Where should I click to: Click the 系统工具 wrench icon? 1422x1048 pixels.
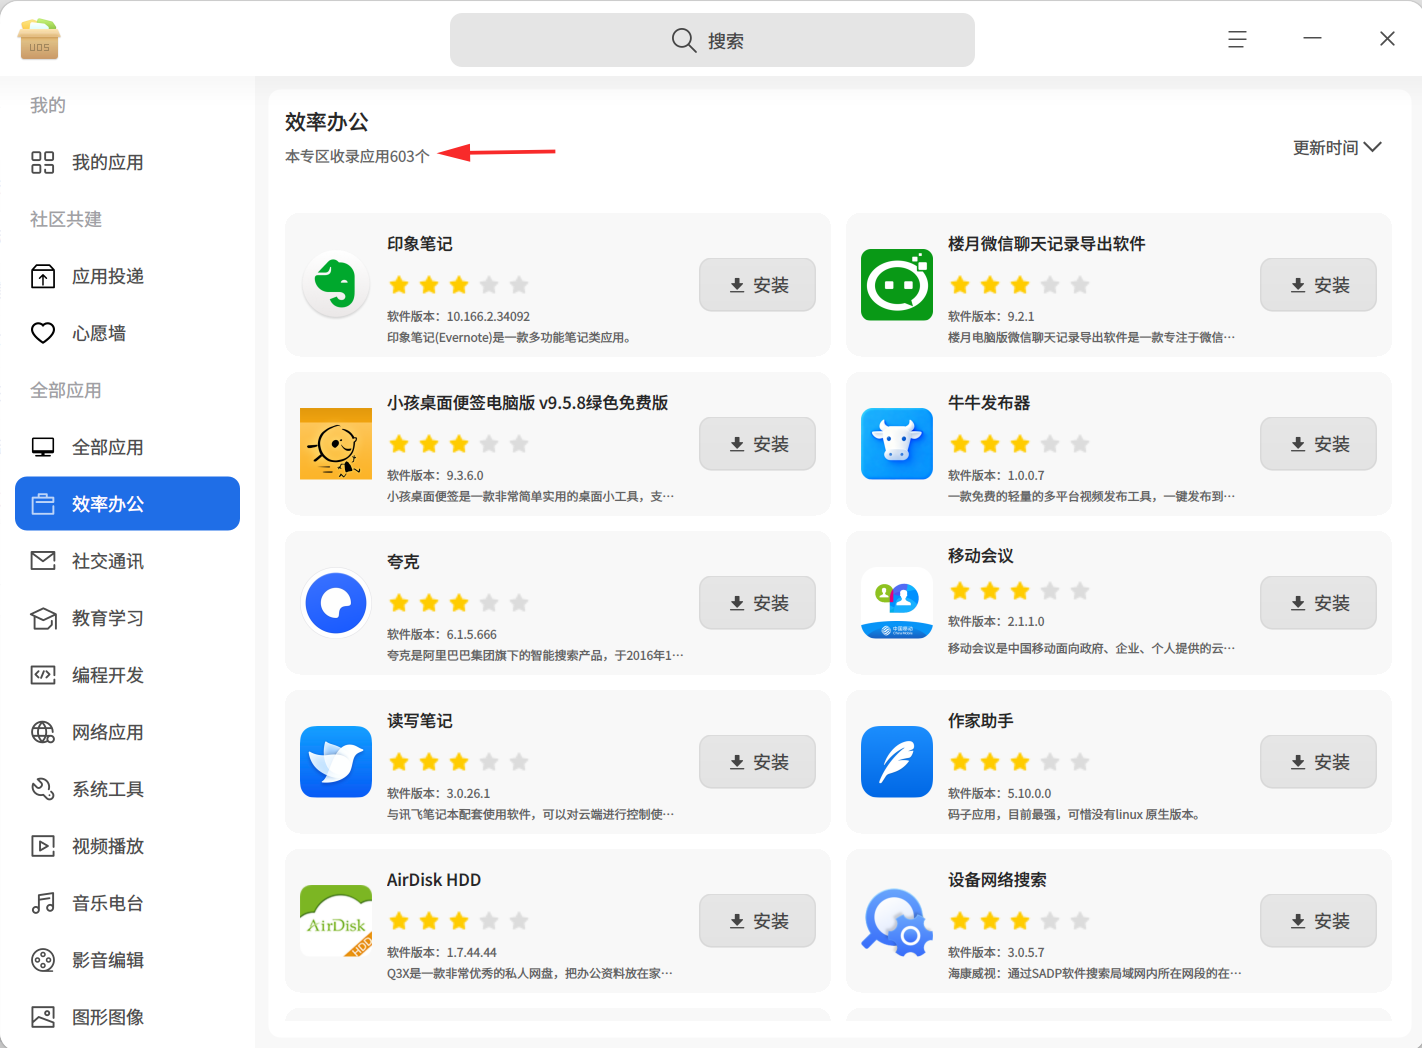43,789
